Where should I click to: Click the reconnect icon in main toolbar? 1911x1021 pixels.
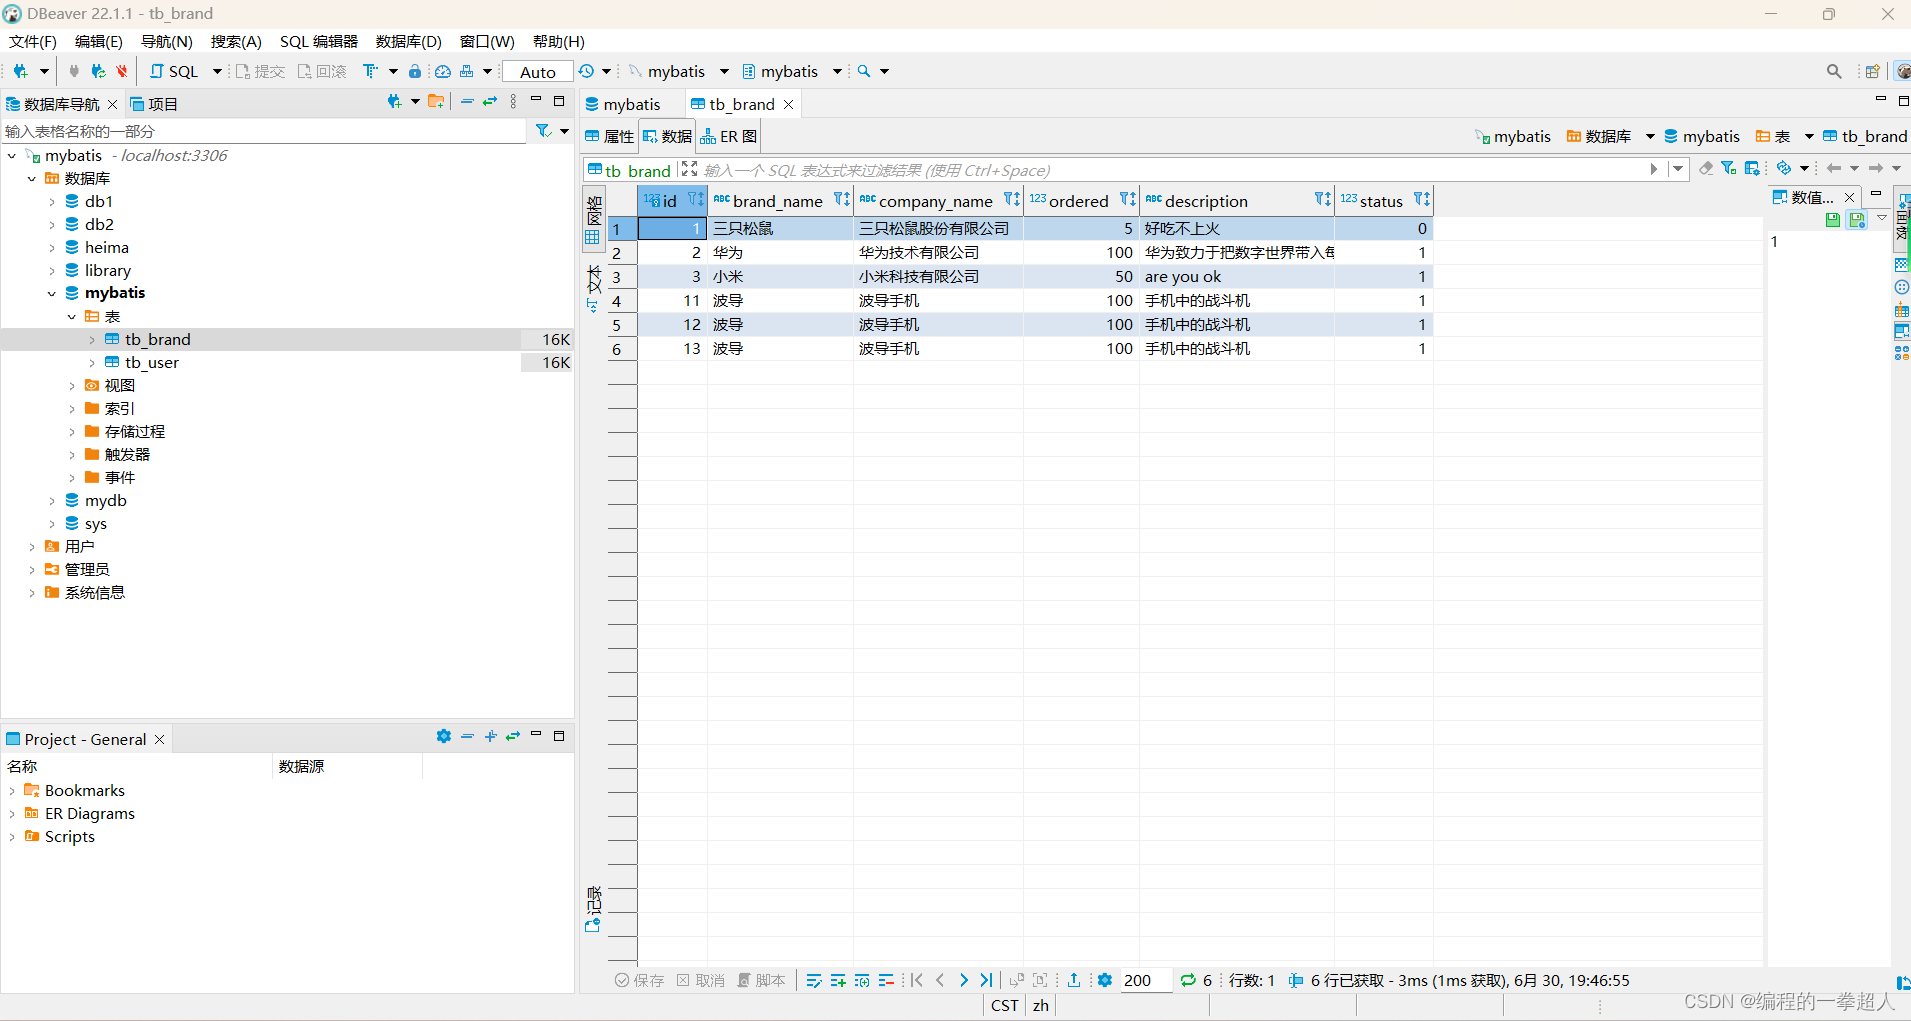pos(98,71)
